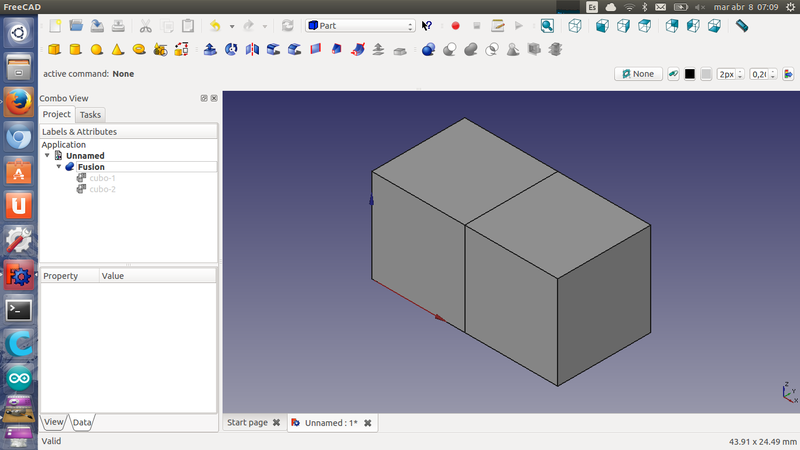800x450 pixels.
Task: Click the sphere primitive icon
Action: [x=97, y=48]
